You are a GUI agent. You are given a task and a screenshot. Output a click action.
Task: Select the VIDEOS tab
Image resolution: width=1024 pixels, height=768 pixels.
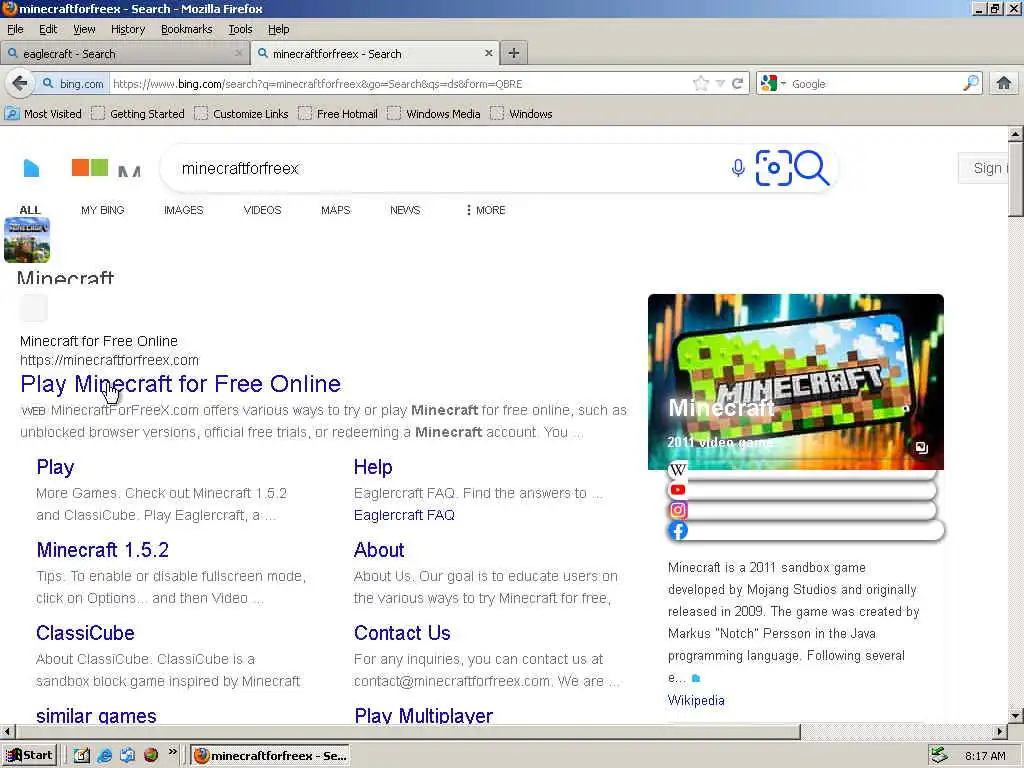coord(263,210)
